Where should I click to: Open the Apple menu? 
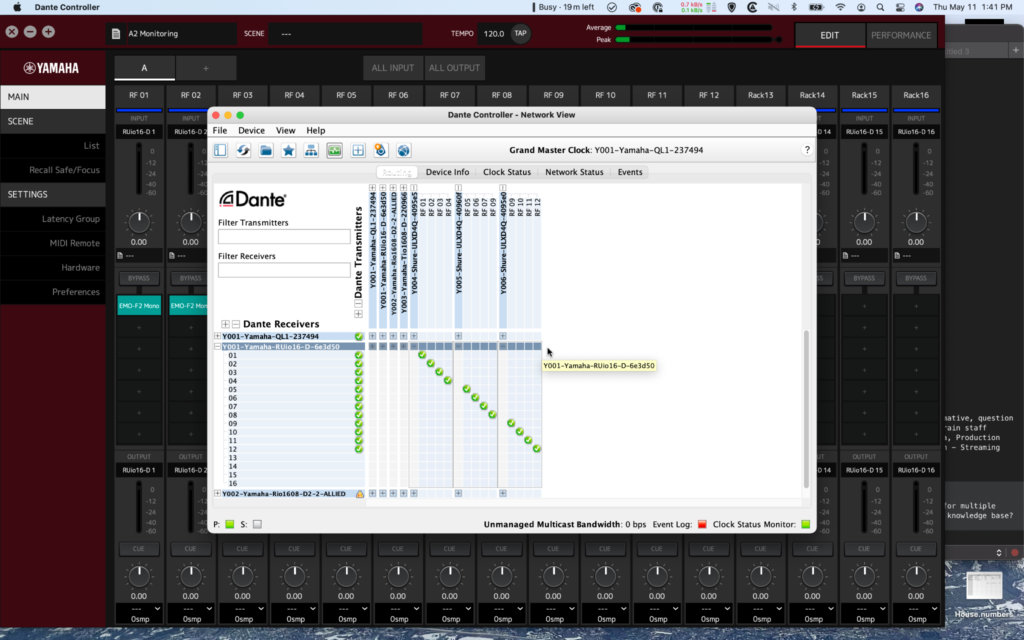click(17, 7)
